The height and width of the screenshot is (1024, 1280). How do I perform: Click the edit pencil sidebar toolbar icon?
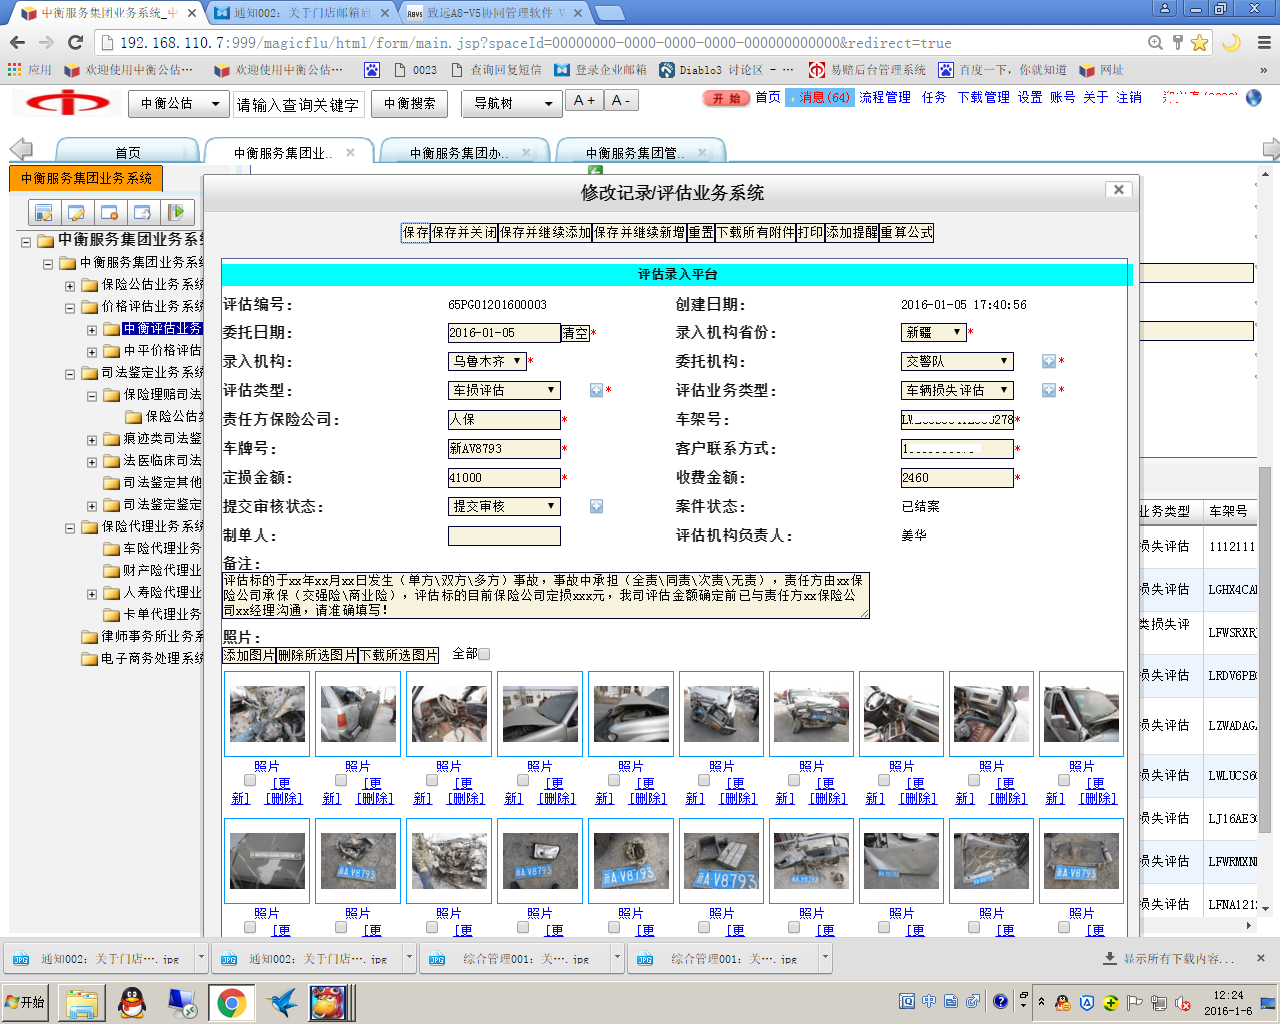point(76,212)
